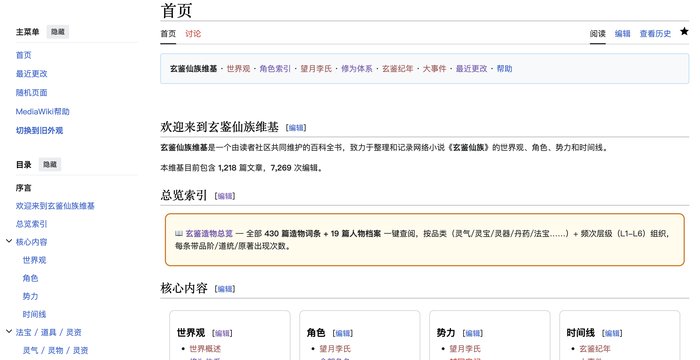Open 角色索引 in the navigation banner
The width and height of the screenshot is (700, 360).
tap(275, 68)
